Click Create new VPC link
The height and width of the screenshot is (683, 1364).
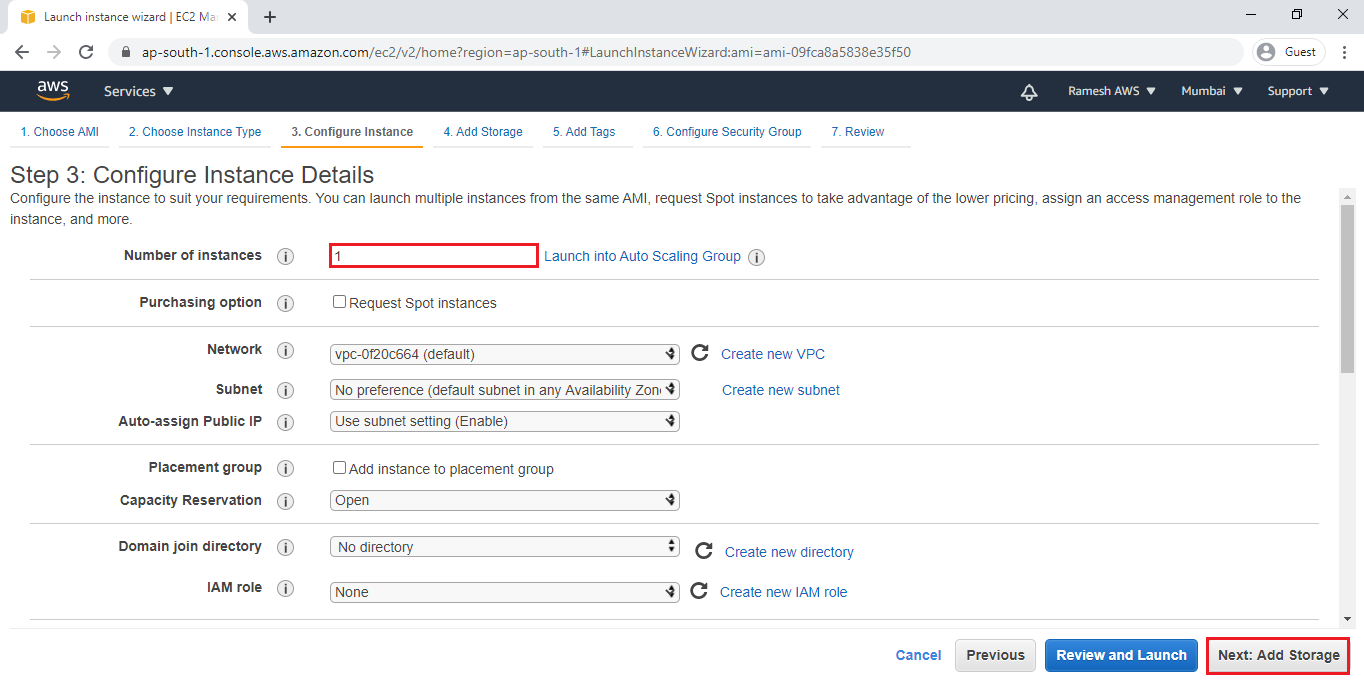coord(773,354)
